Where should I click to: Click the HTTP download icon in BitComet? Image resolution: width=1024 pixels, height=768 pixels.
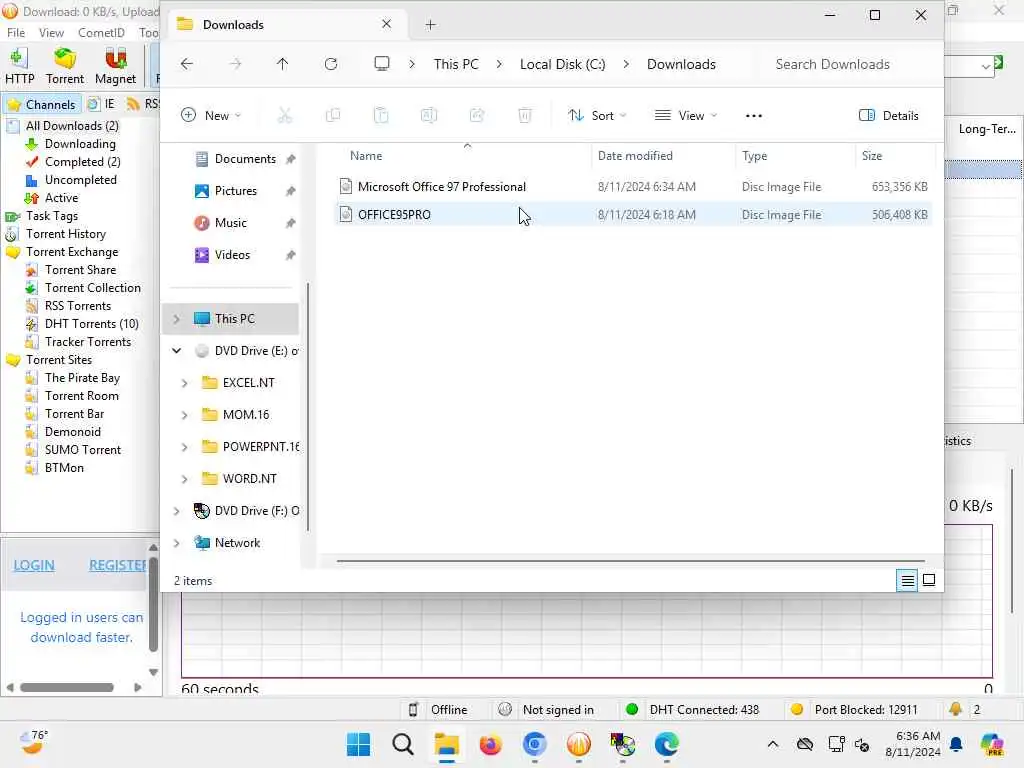click(x=19, y=66)
